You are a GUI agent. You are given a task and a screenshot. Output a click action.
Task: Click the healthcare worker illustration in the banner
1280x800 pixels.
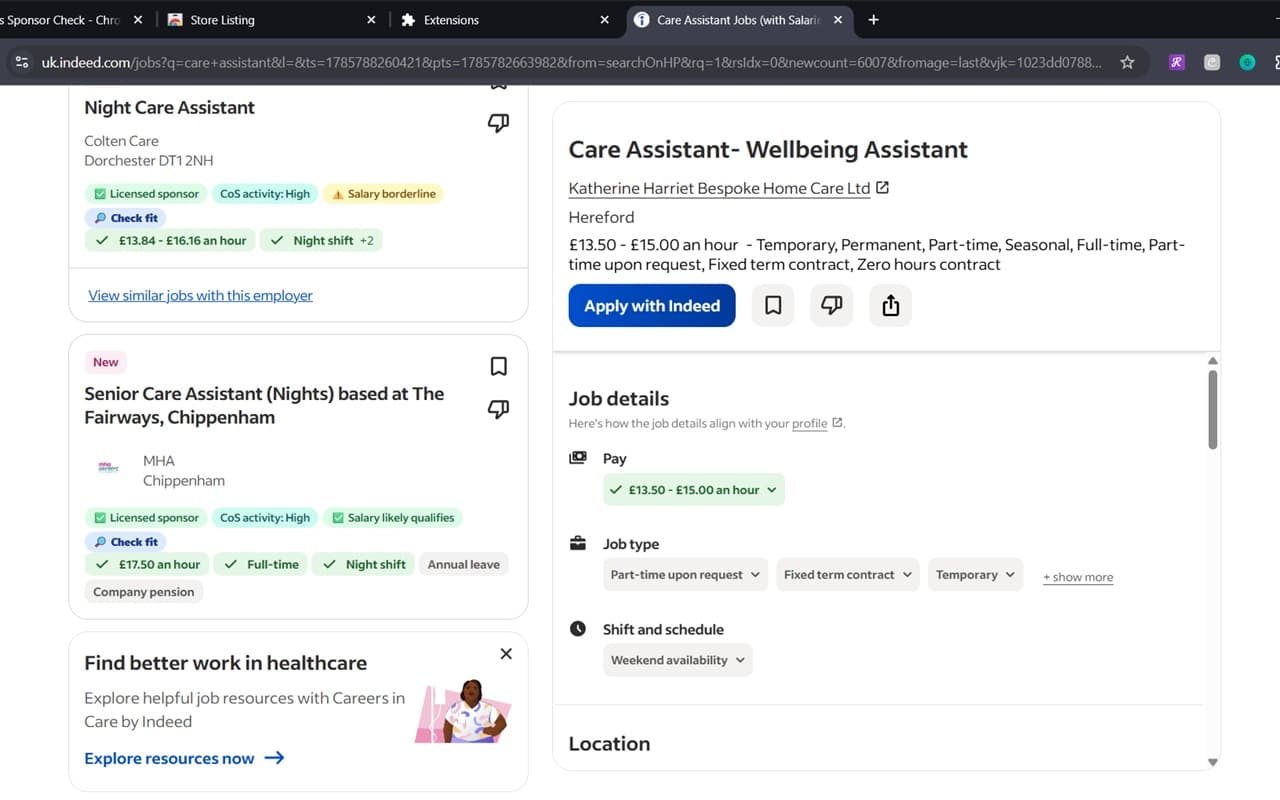(464, 711)
